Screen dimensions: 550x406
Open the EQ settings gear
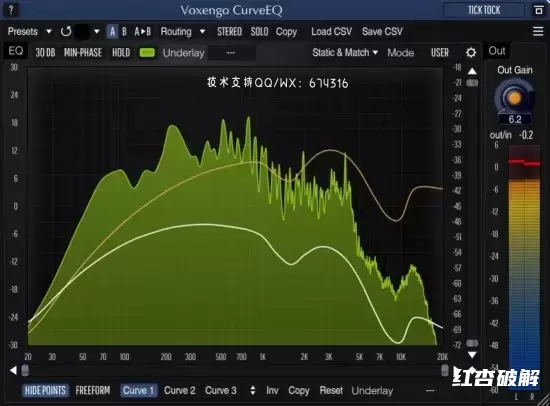471,53
